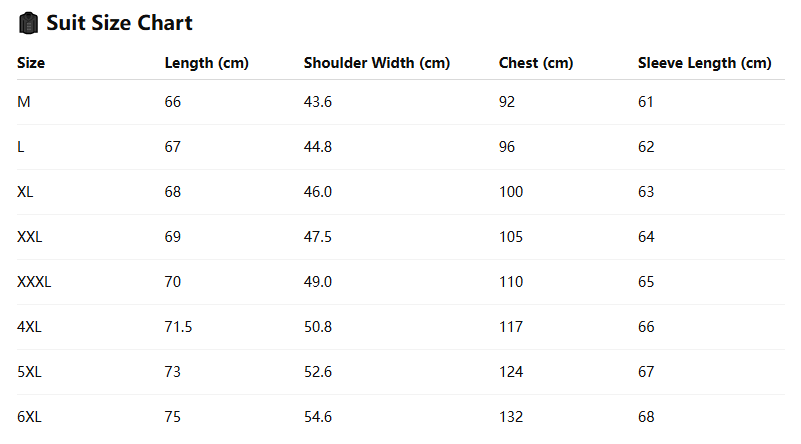Select the XXL size row label
Viewport: 801px width, 444px height.
[x=30, y=237]
